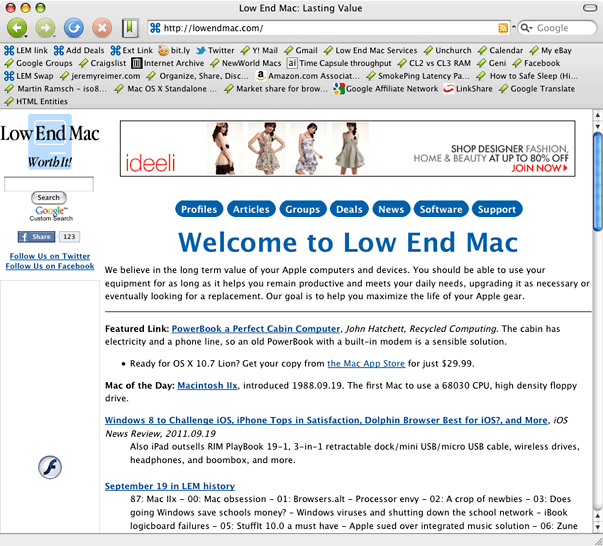Open the Craigslist bookmark
The image size is (603, 546).
pos(102,63)
